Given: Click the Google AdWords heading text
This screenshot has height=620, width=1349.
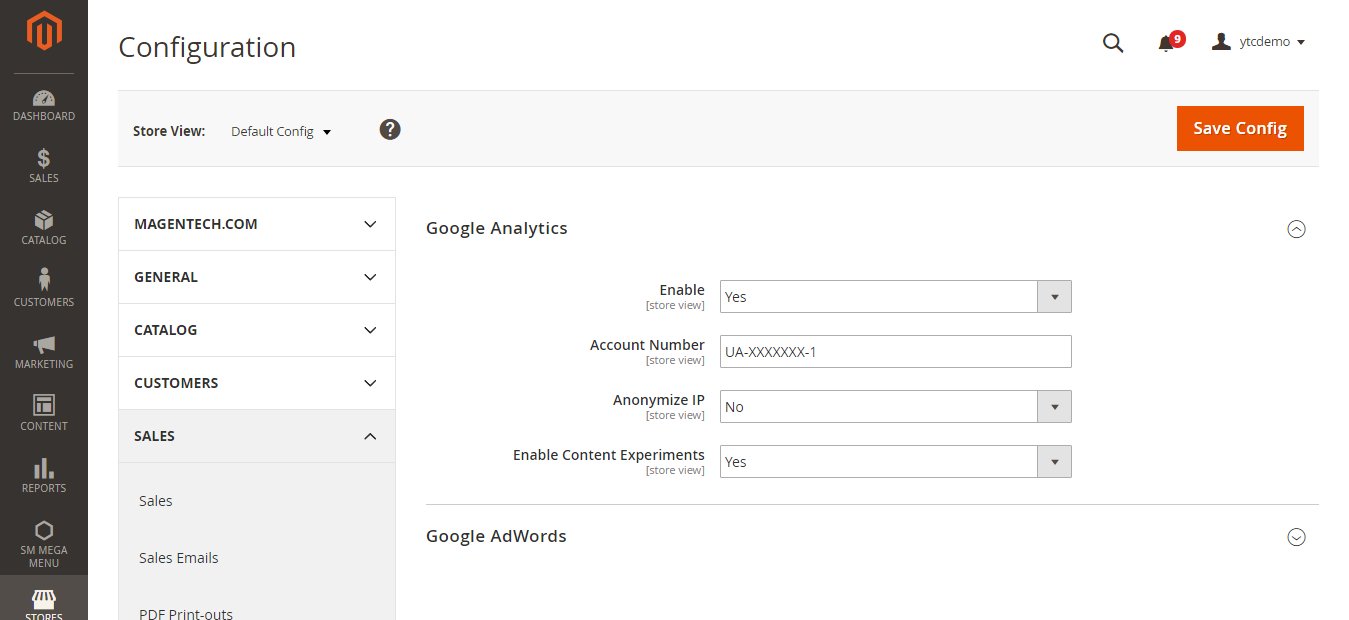Looking at the screenshot, I should pyautogui.click(x=496, y=536).
